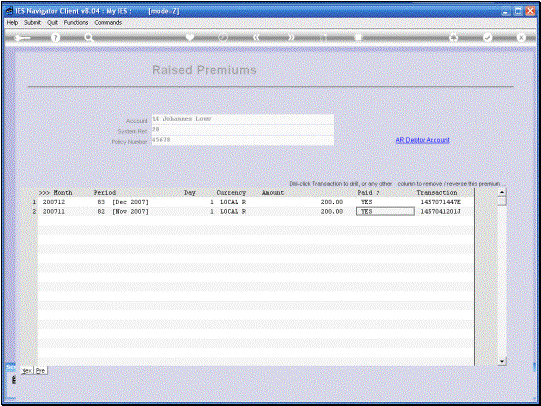
Task: Click the magnifier search icon
Action: (89, 38)
